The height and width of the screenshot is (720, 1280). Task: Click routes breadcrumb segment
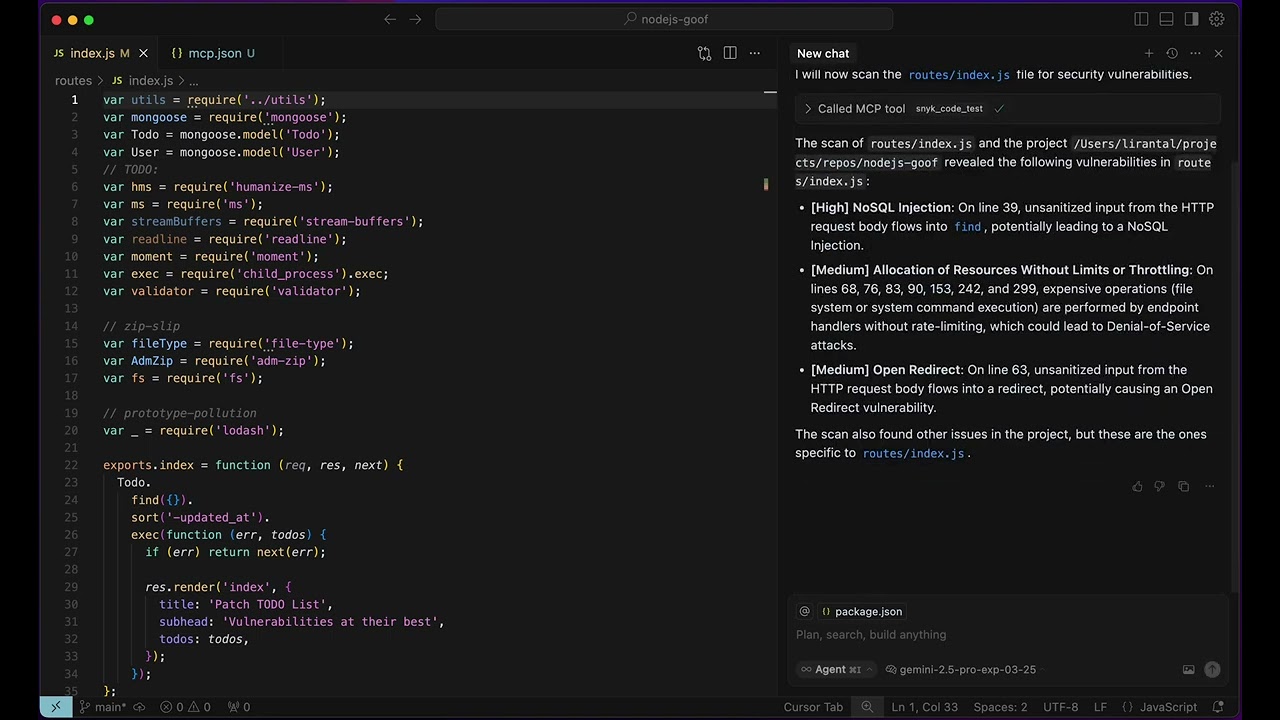tap(73, 81)
